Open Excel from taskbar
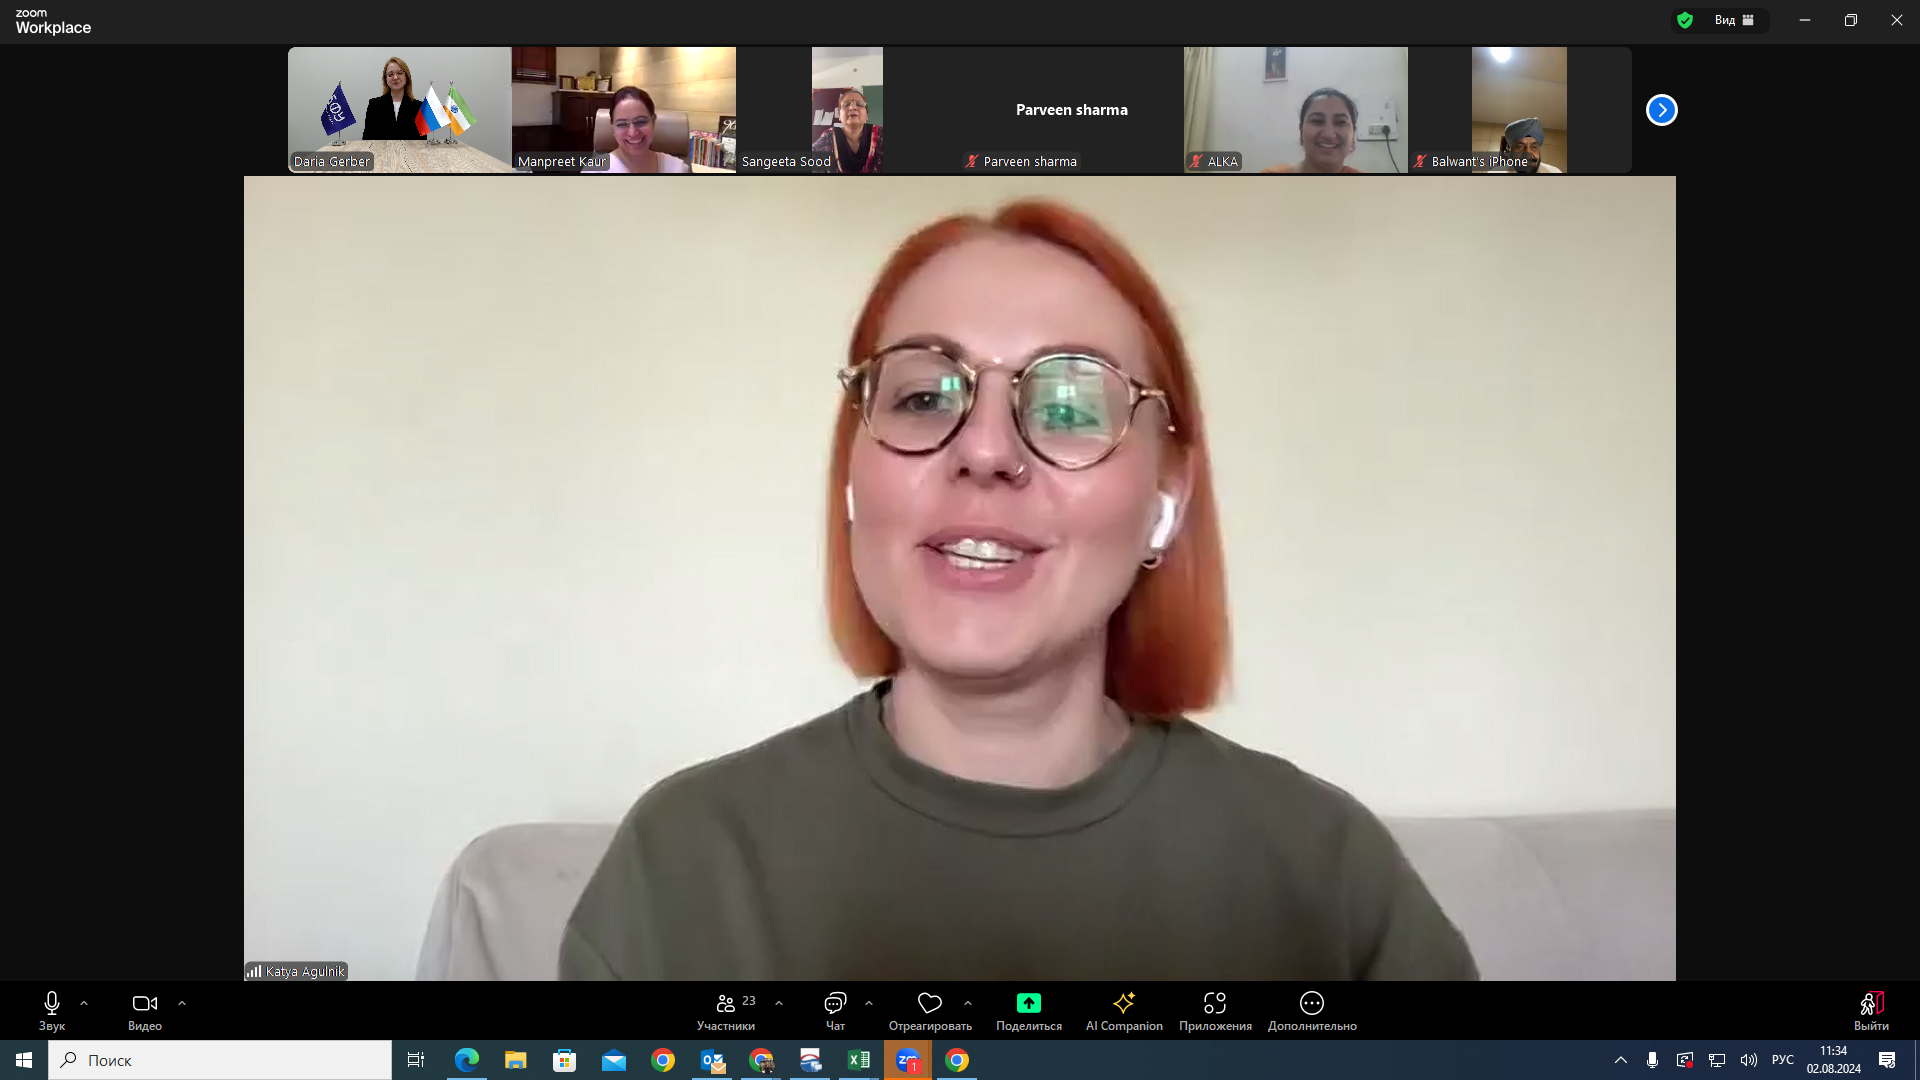 coord(859,1060)
